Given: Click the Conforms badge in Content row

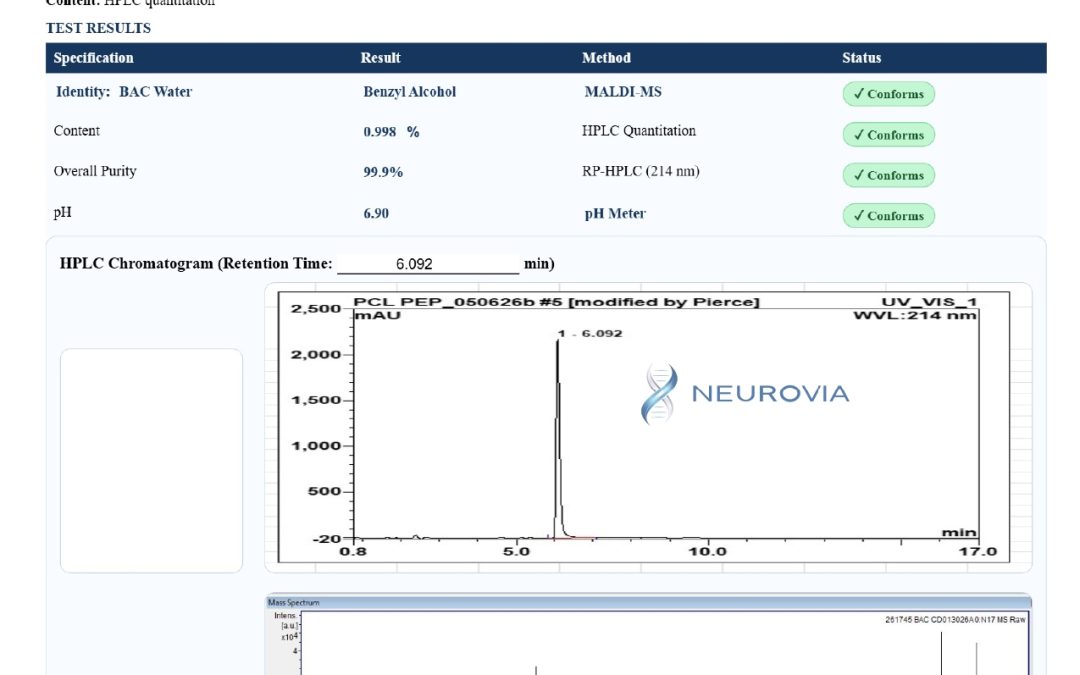Looking at the screenshot, I should pyautogui.click(x=889, y=134).
